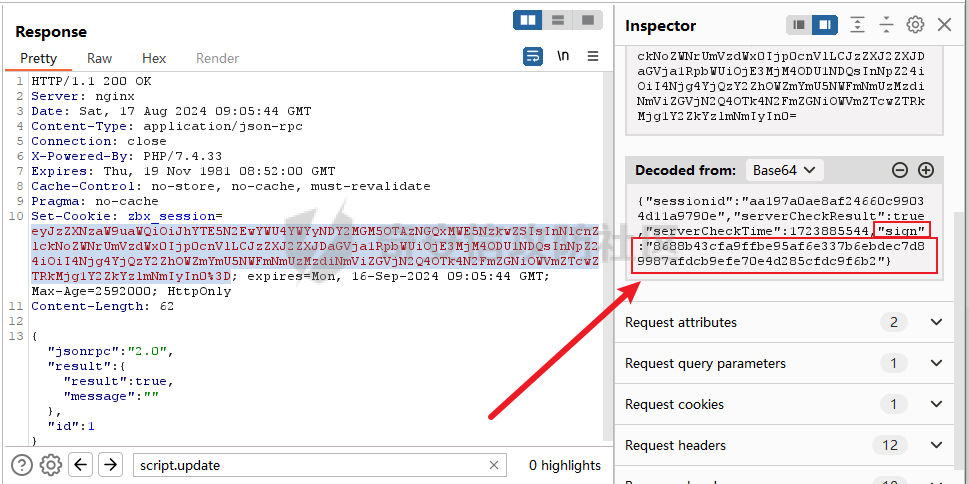Toggle word wrap in response viewer
This screenshot has width=969, height=484.
(x=534, y=57)
